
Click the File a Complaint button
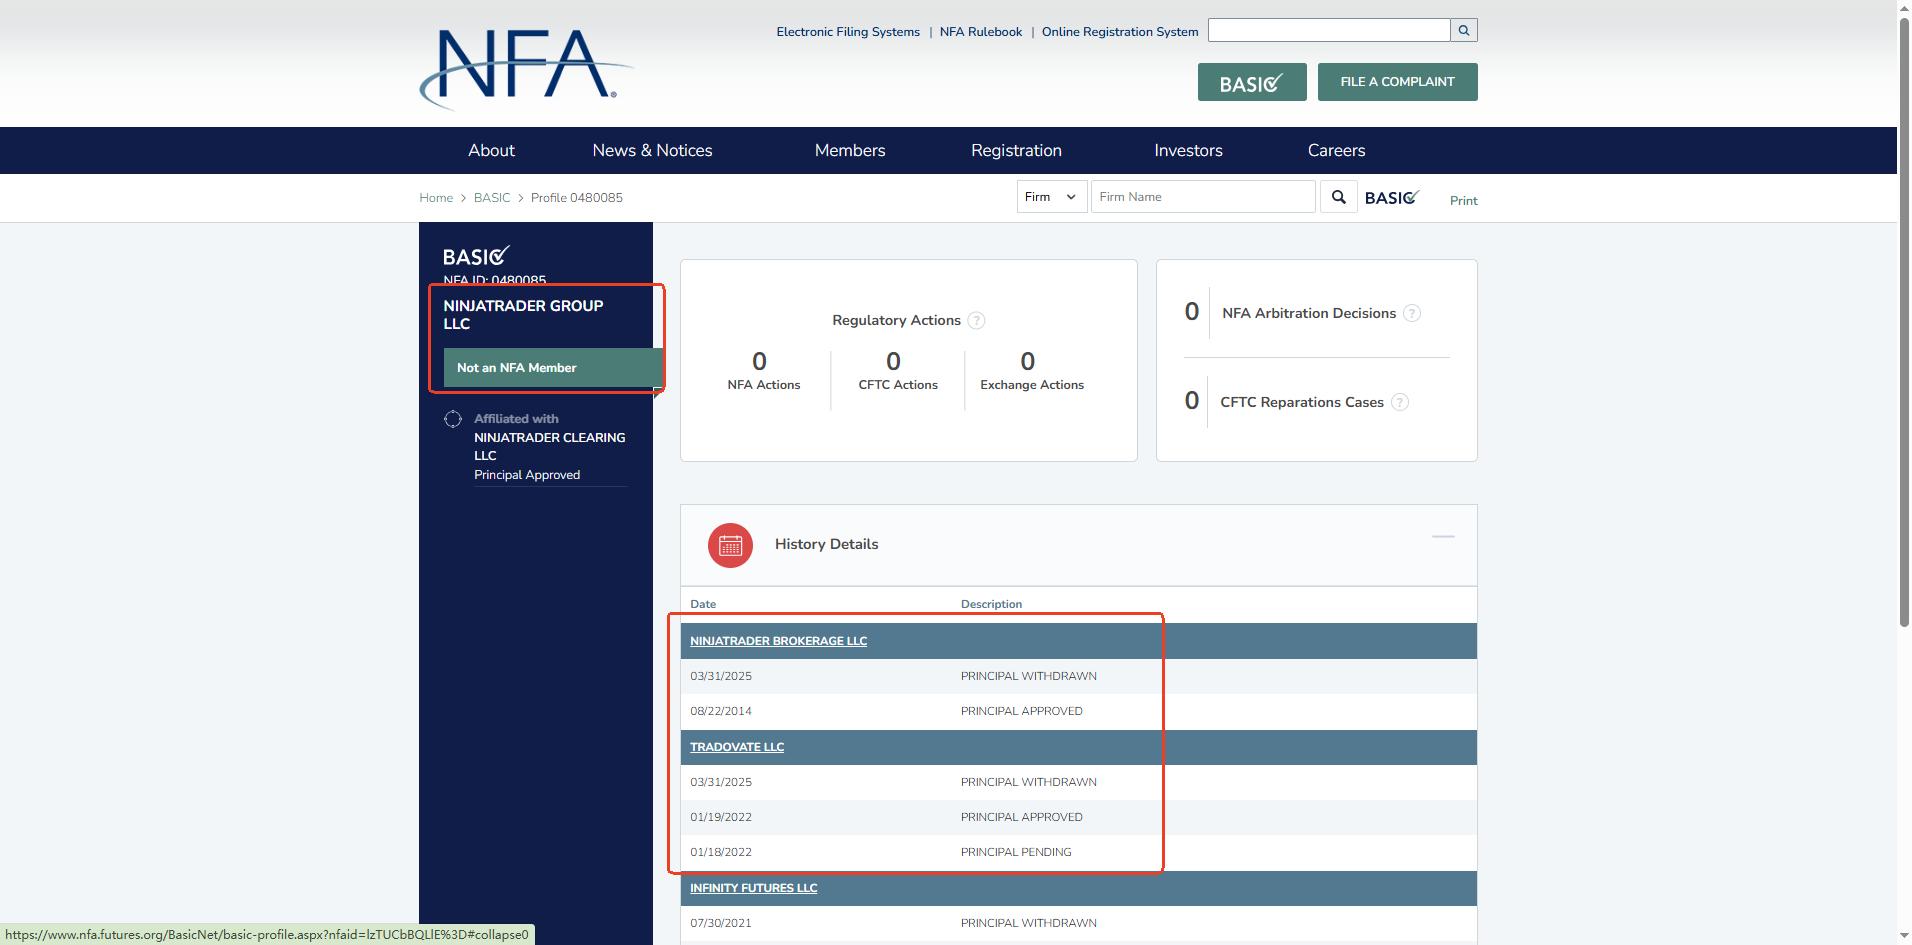(1397, 82)
